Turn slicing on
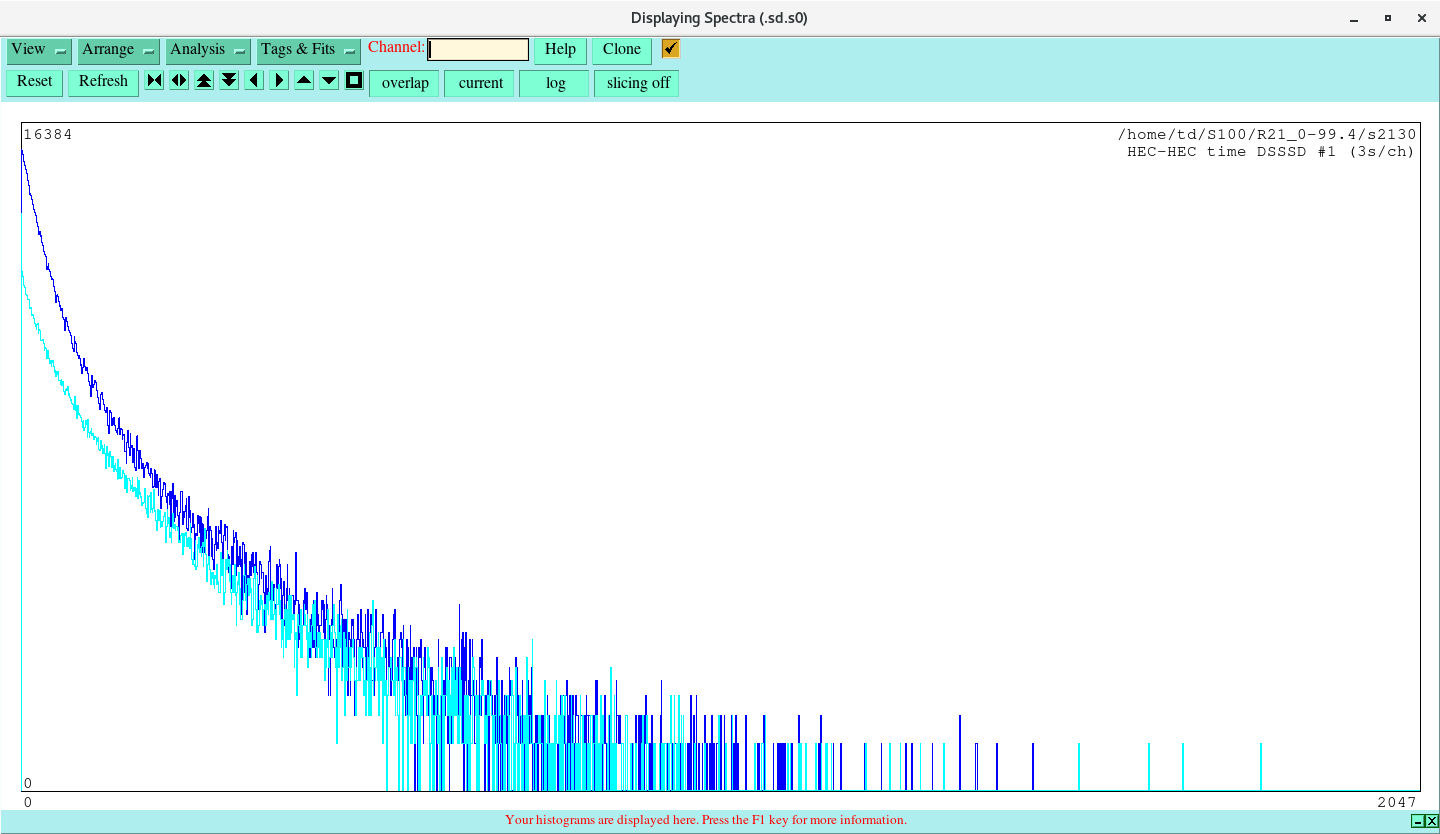Viewport: 1440px width, 834px height. pyautogui.click(x=636, y=83)
